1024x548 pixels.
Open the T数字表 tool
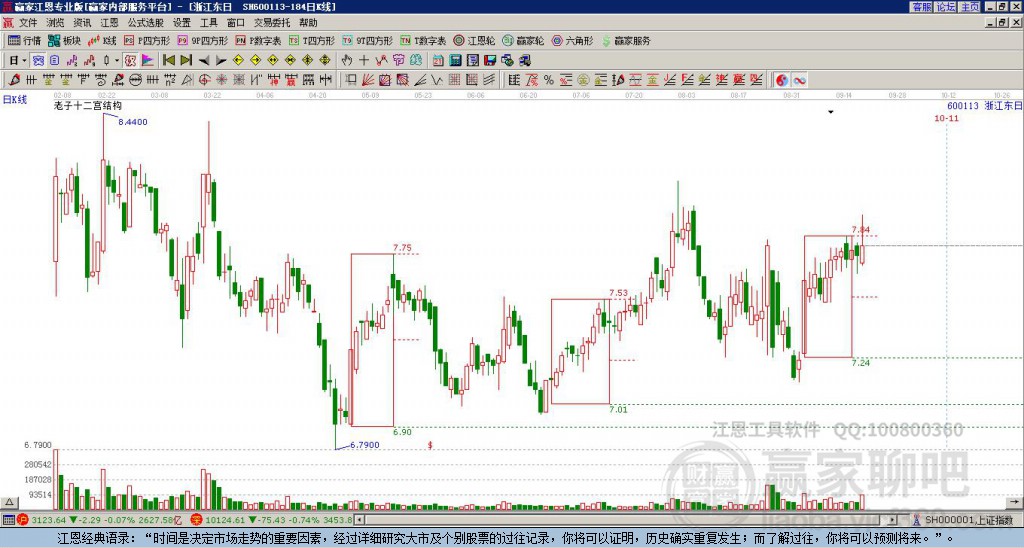[423, 40]
